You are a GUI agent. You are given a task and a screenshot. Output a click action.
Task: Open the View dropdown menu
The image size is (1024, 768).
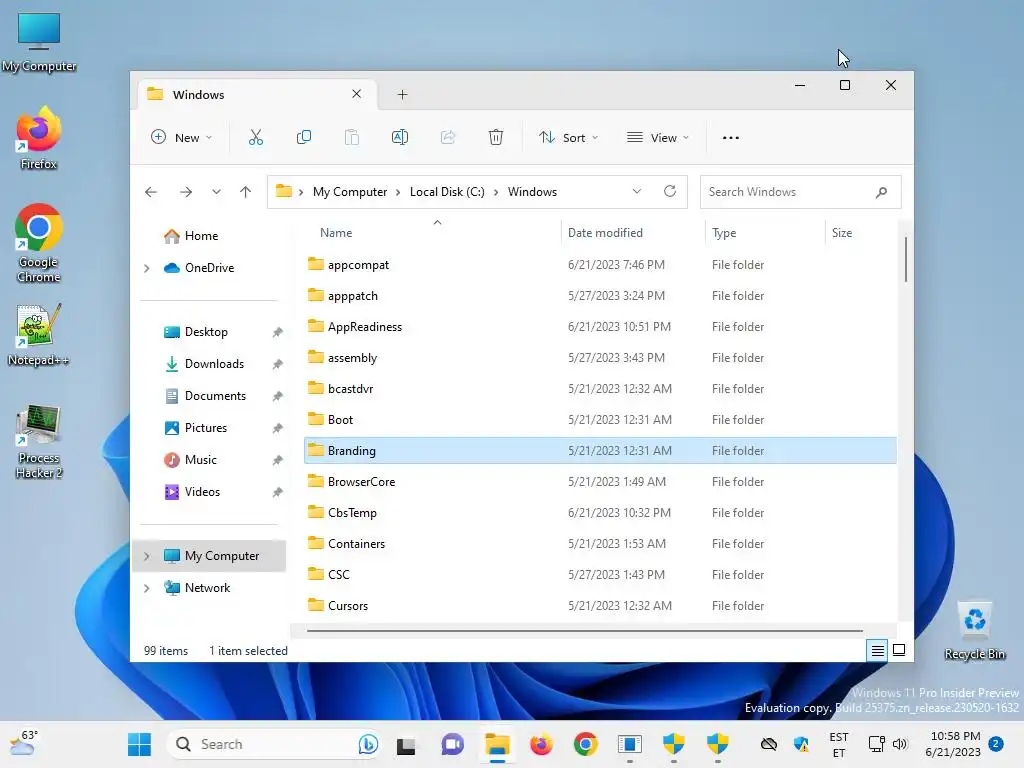(x=658, y=137)
